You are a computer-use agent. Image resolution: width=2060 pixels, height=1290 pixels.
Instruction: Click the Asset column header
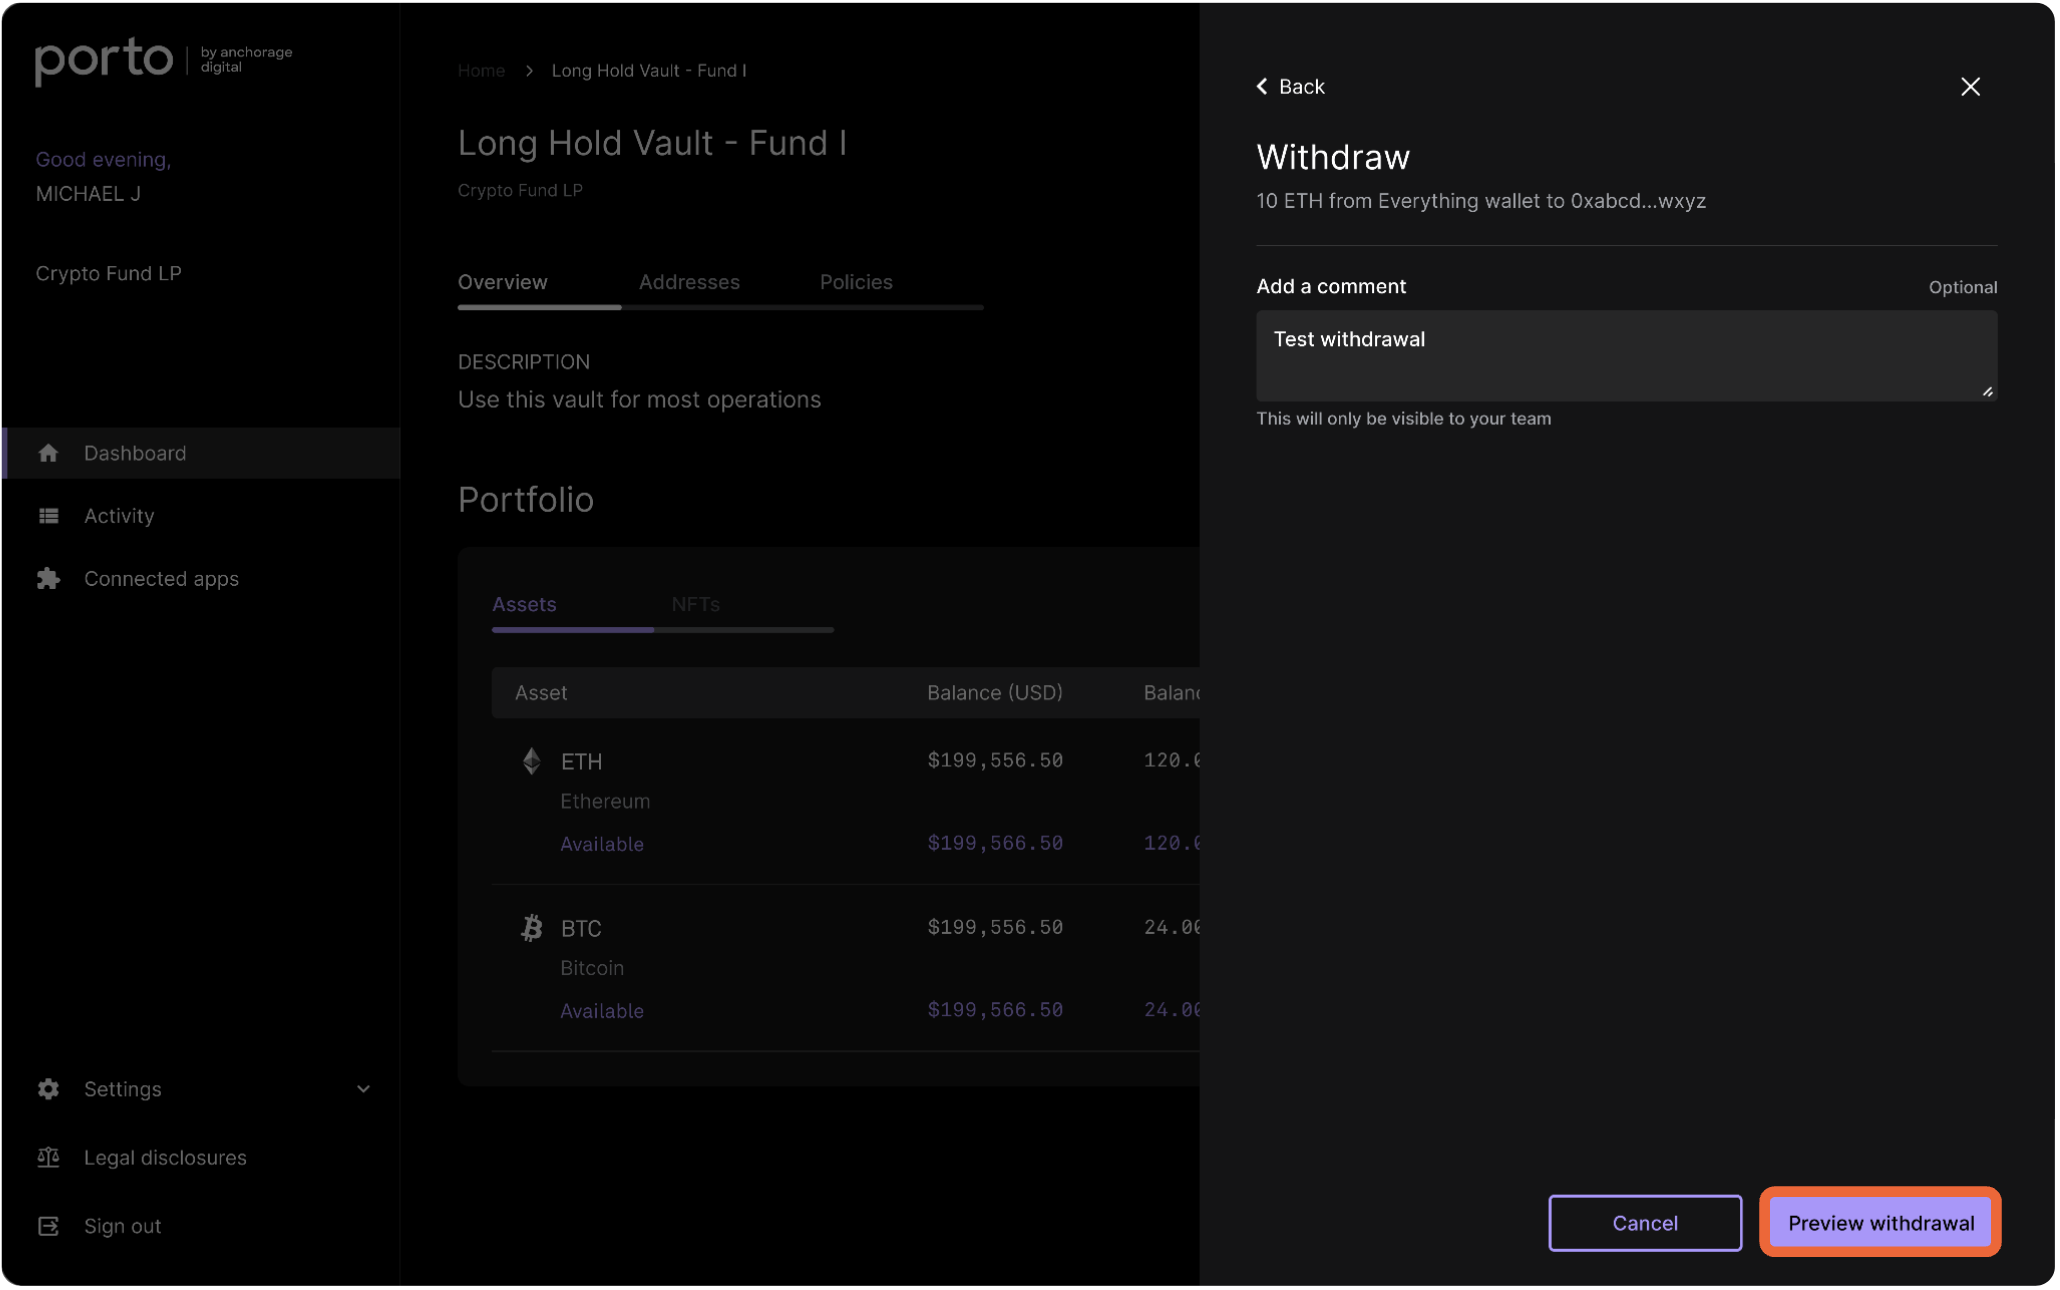[x=541, y=693]
